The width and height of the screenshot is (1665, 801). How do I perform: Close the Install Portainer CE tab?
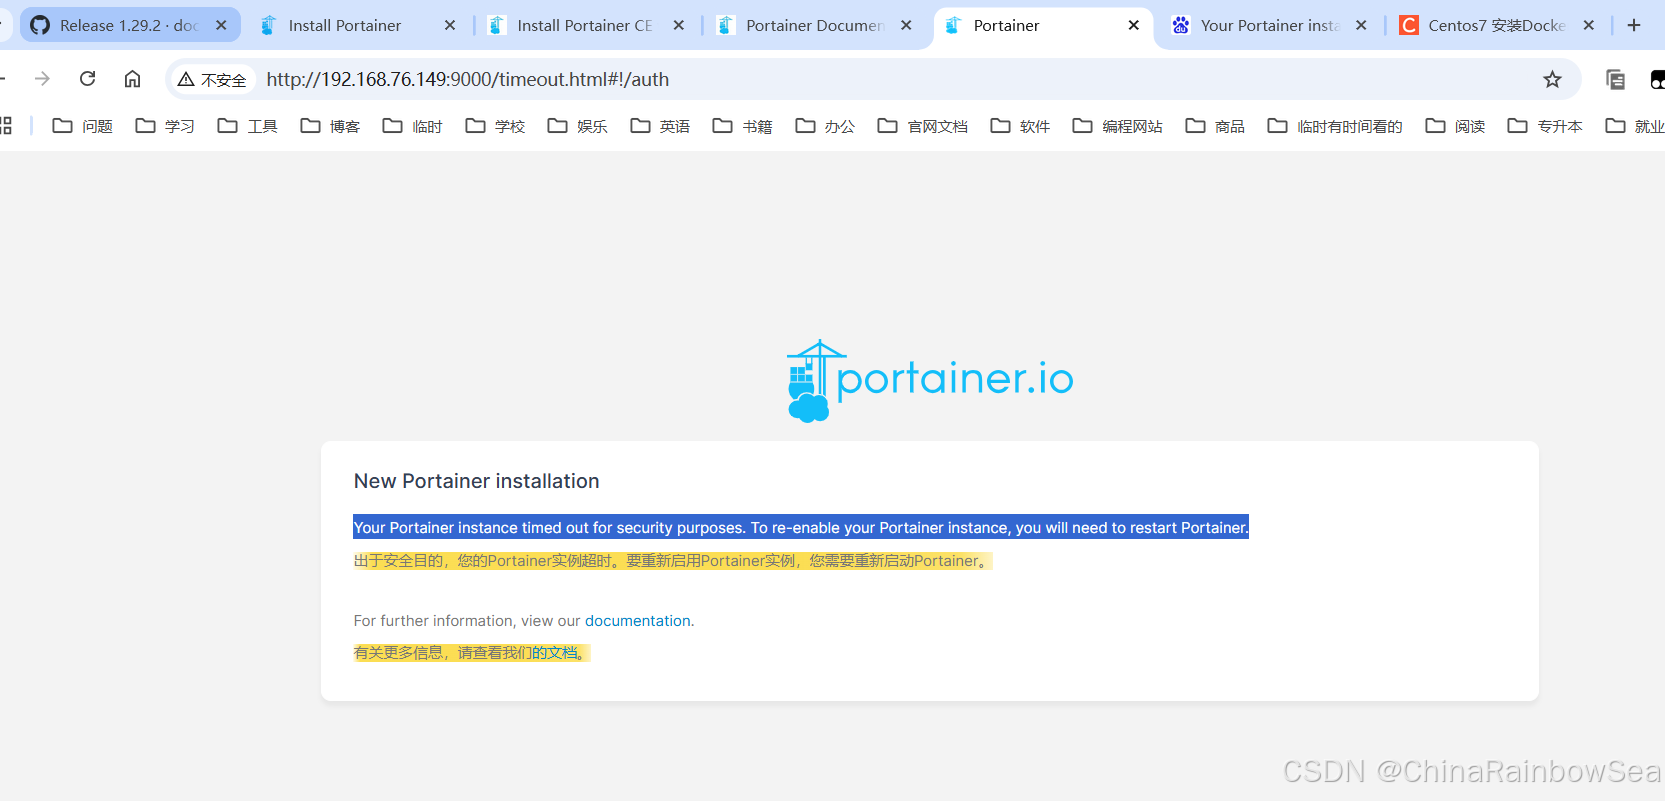[x=679, y=25]
